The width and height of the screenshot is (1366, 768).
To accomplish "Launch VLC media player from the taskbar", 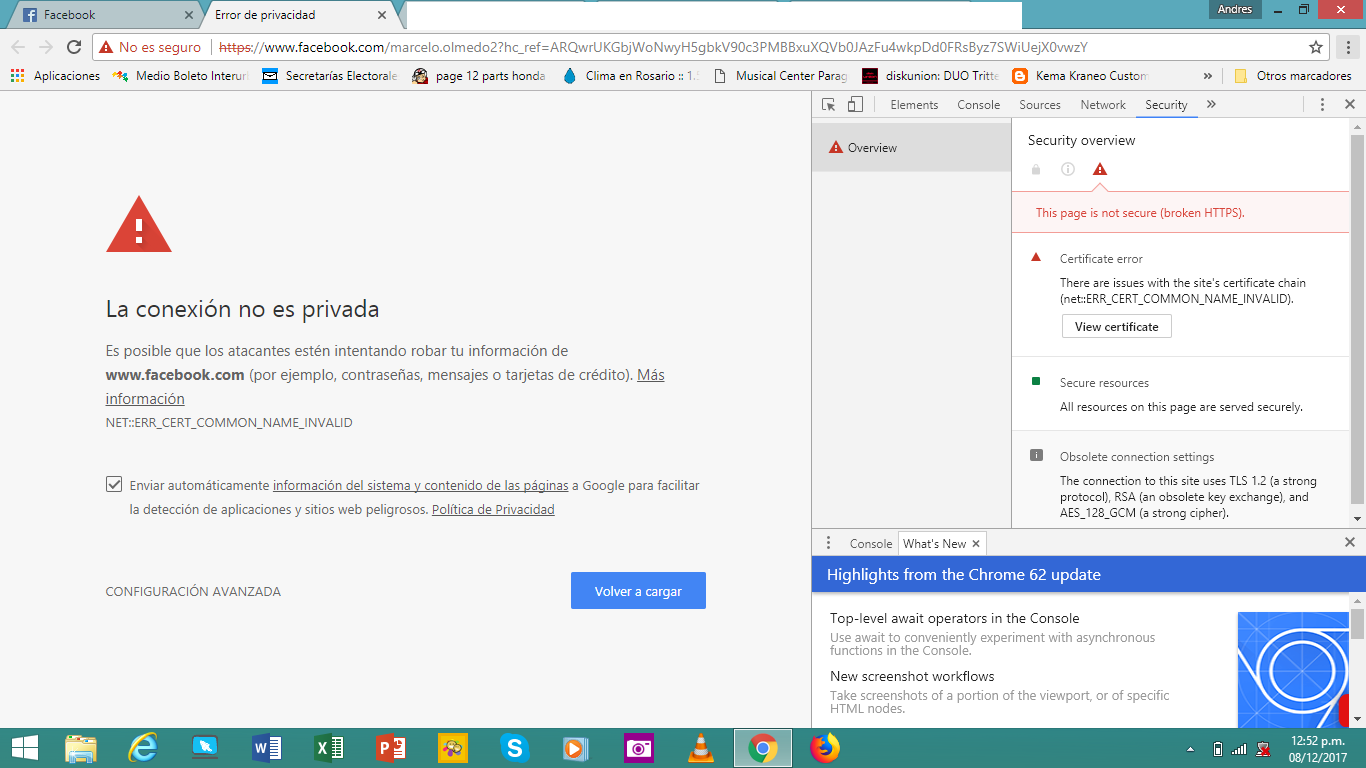I will coord(701,748).
